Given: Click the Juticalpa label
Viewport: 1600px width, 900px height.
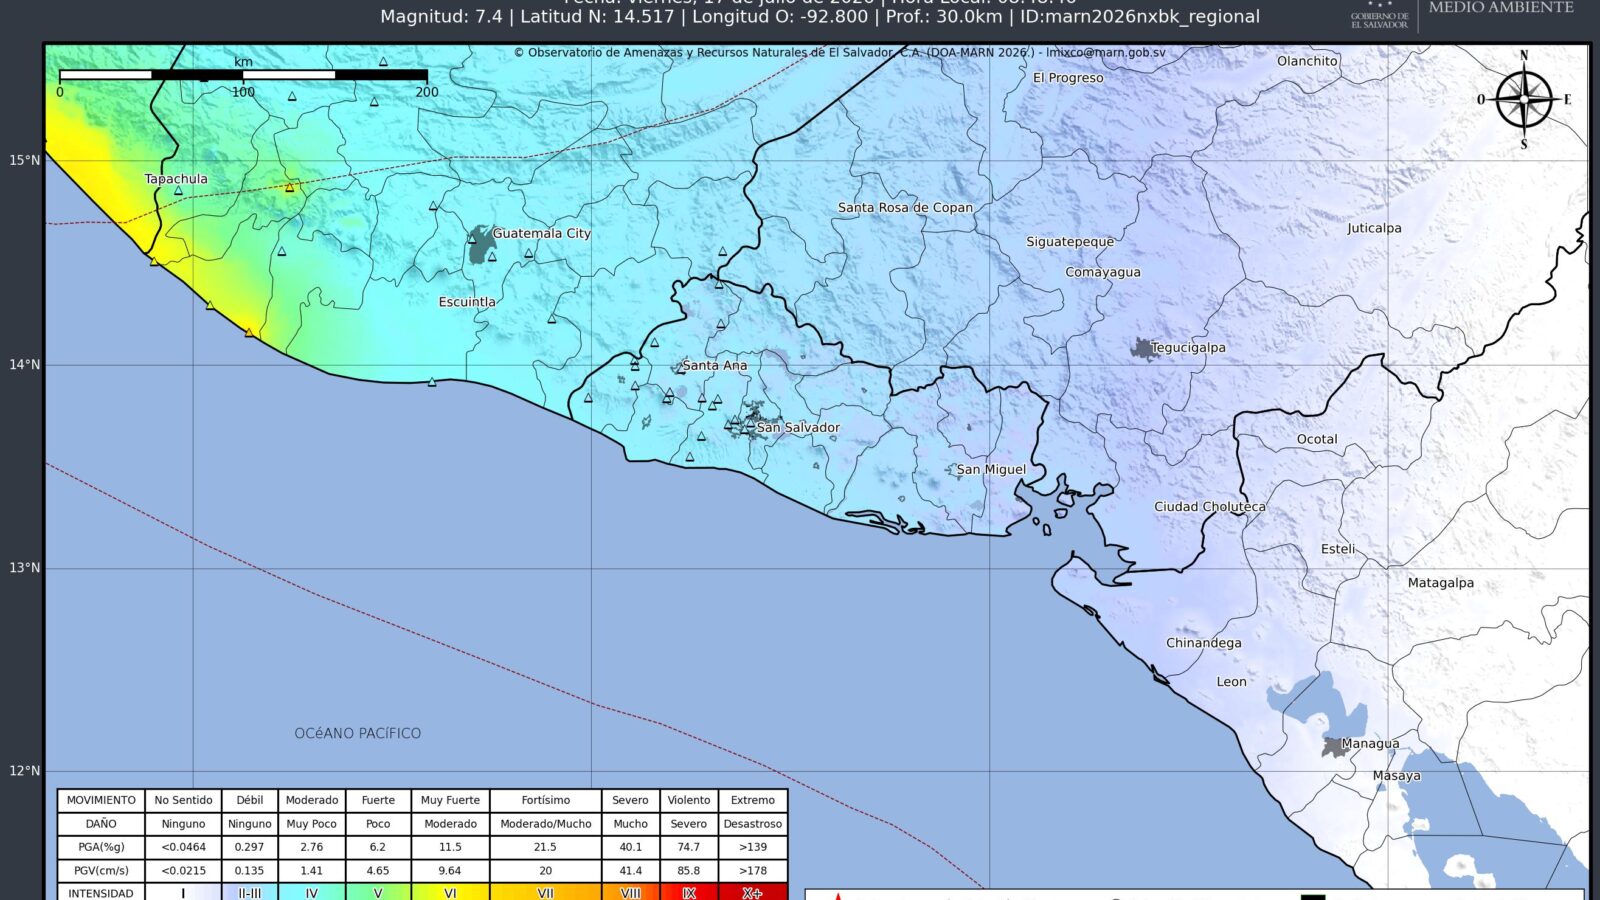Looking at the screenshot, I should tap(1374, 228).
